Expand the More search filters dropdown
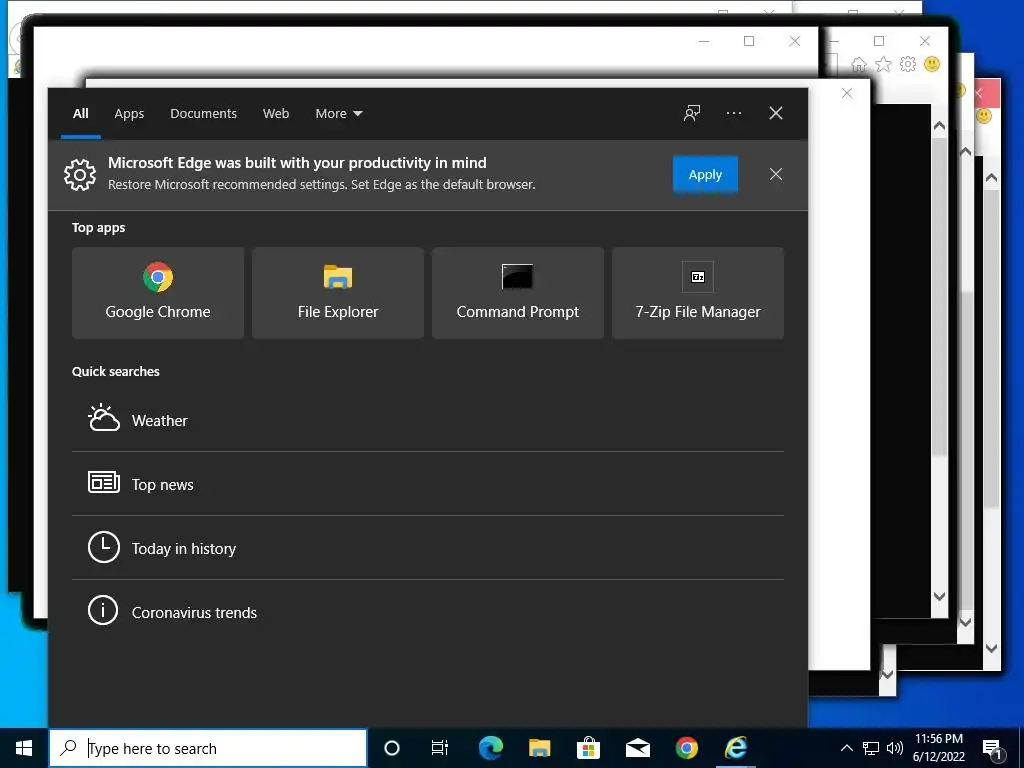 tap(338, 114)
